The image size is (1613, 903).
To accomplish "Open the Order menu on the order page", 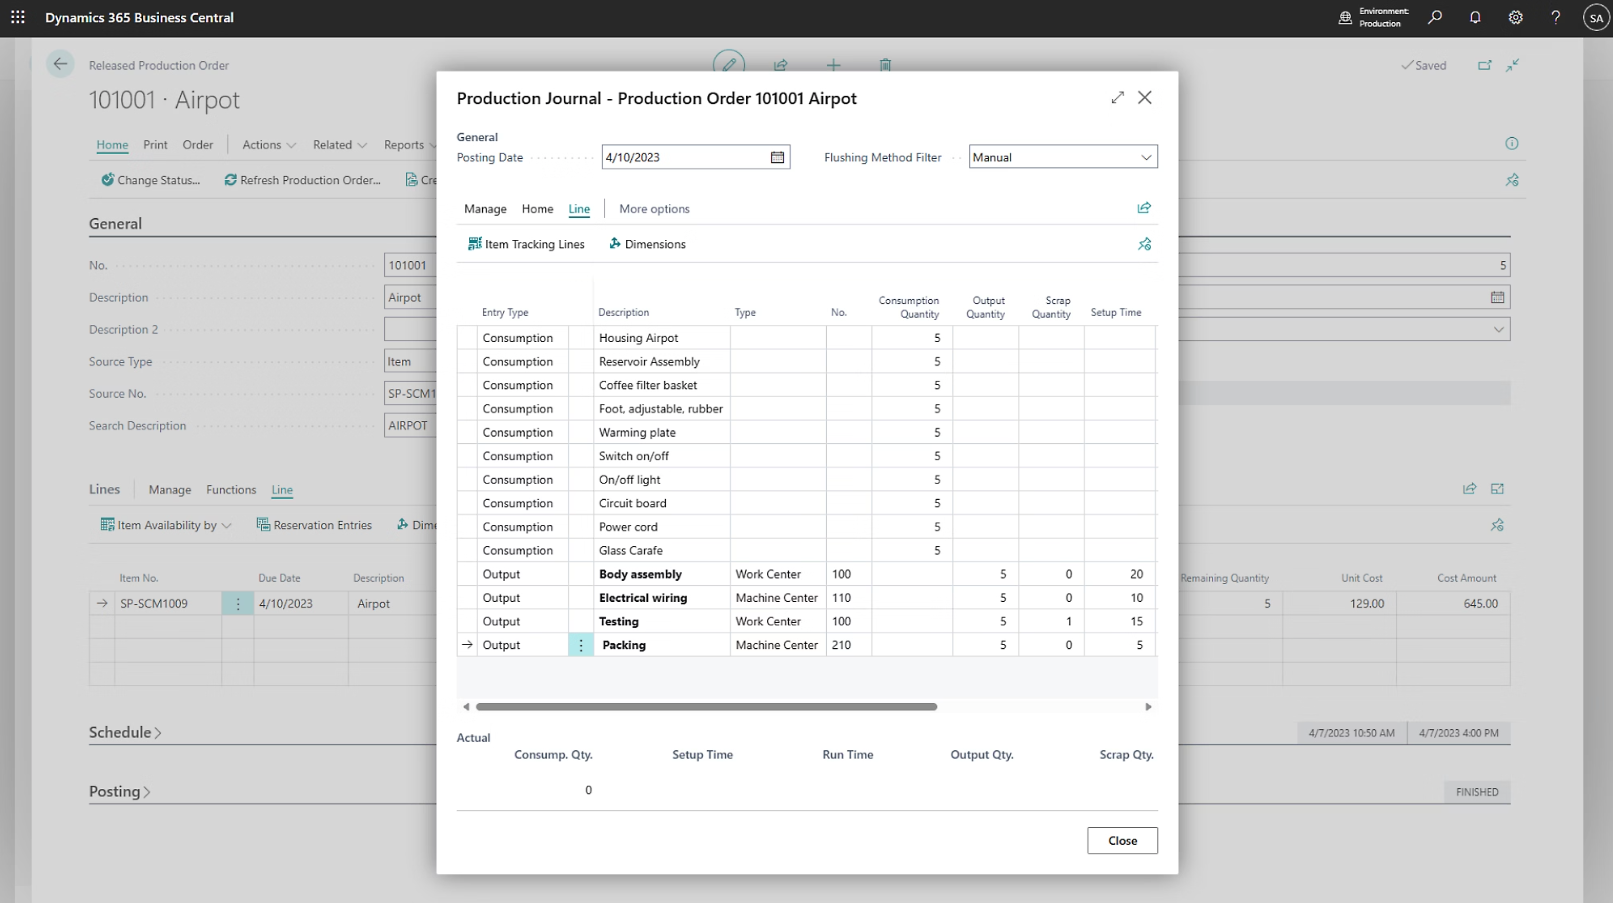I will tap(198, 145).
